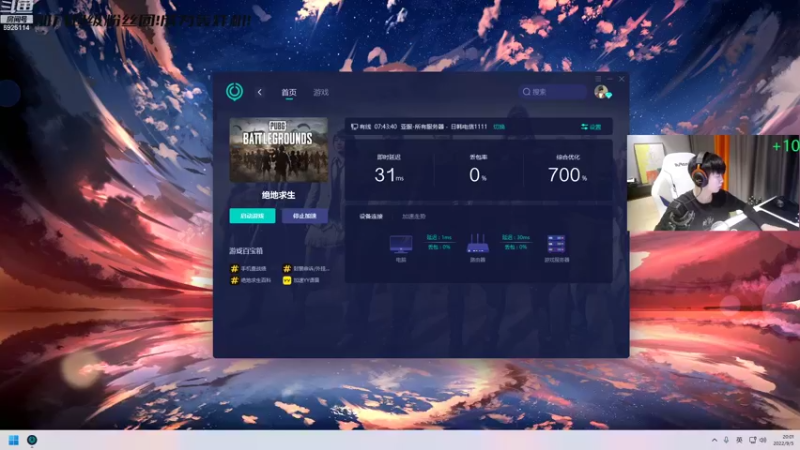Open the Windows Start menu
This screenshot has width=800, height=450.
point(14,440)
